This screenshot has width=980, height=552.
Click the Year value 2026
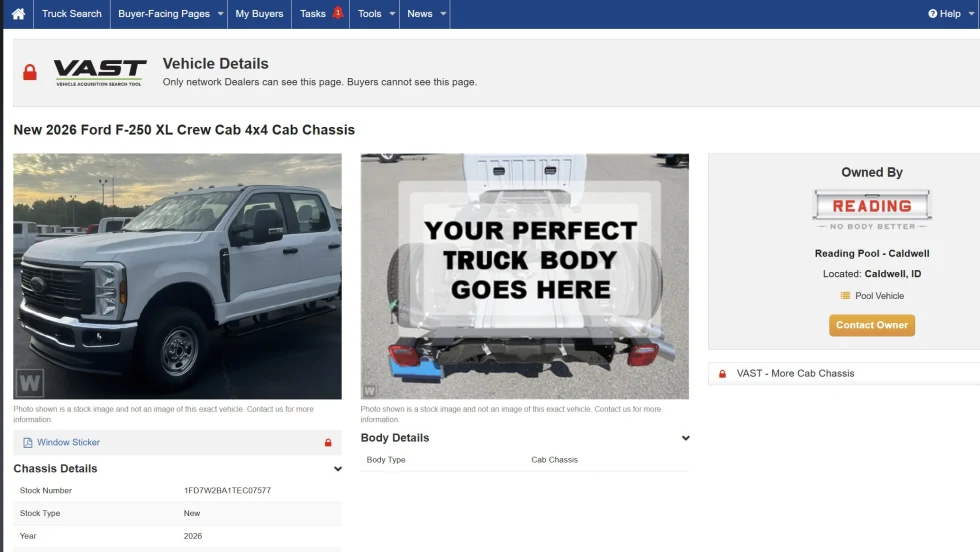pos(192,536)
